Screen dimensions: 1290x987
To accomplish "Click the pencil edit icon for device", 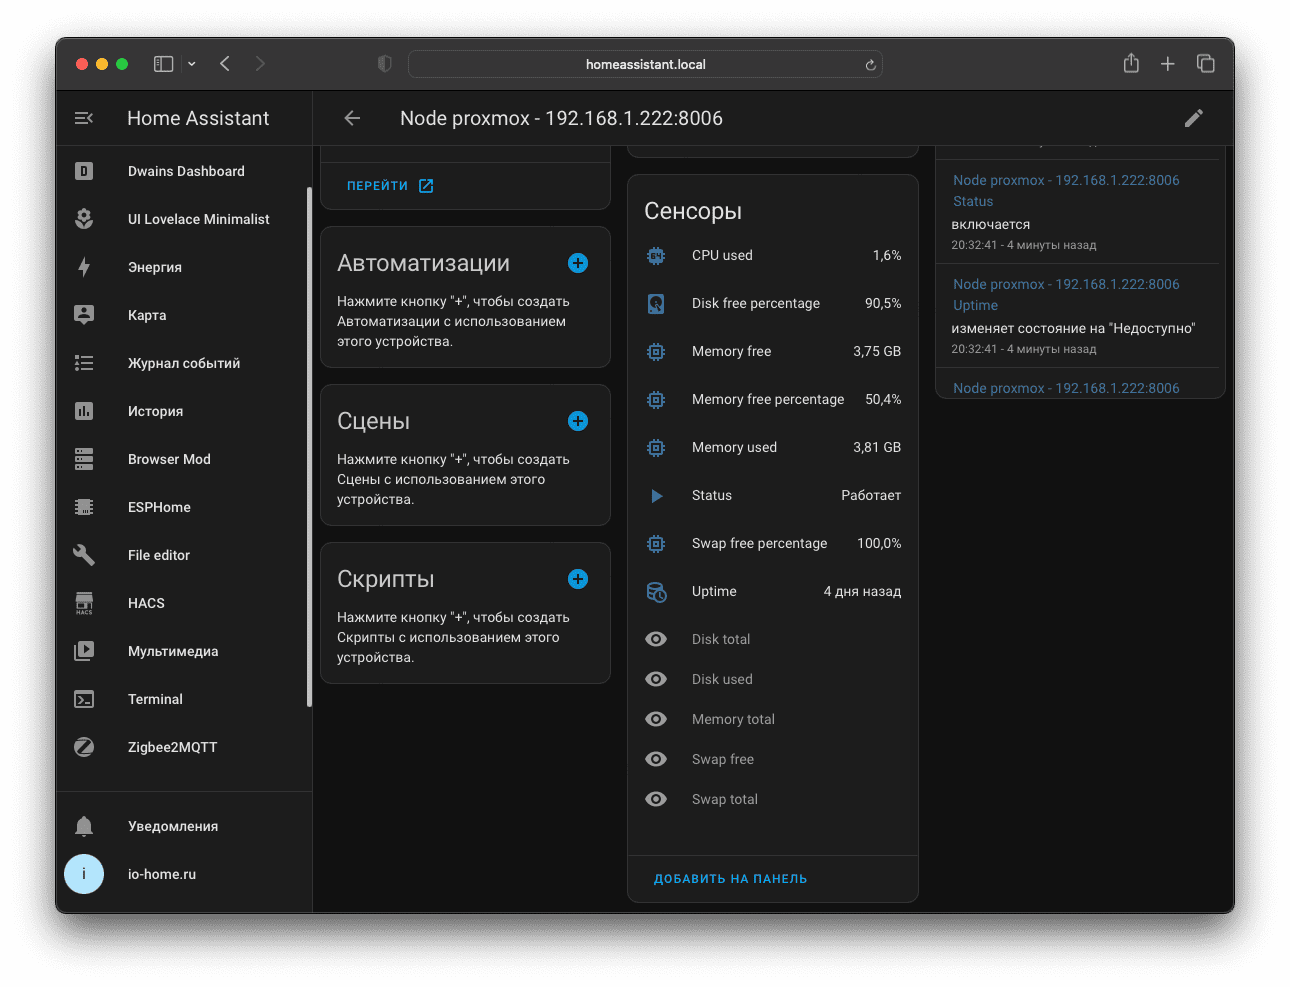I will 1193,118.
